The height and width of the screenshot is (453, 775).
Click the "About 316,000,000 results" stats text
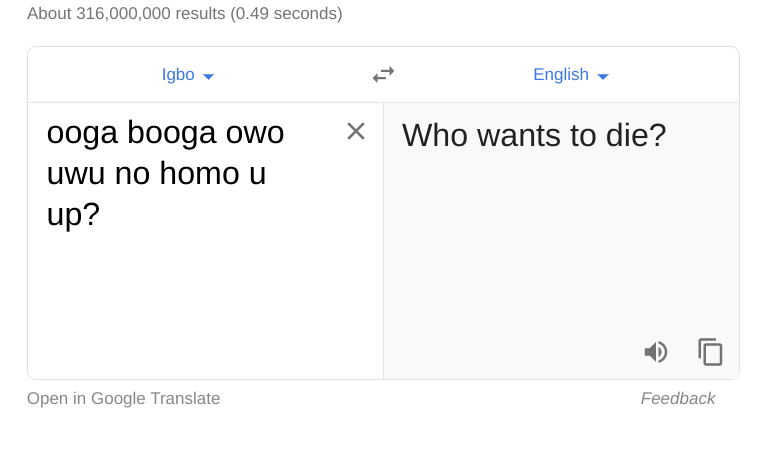coord(184,14)
